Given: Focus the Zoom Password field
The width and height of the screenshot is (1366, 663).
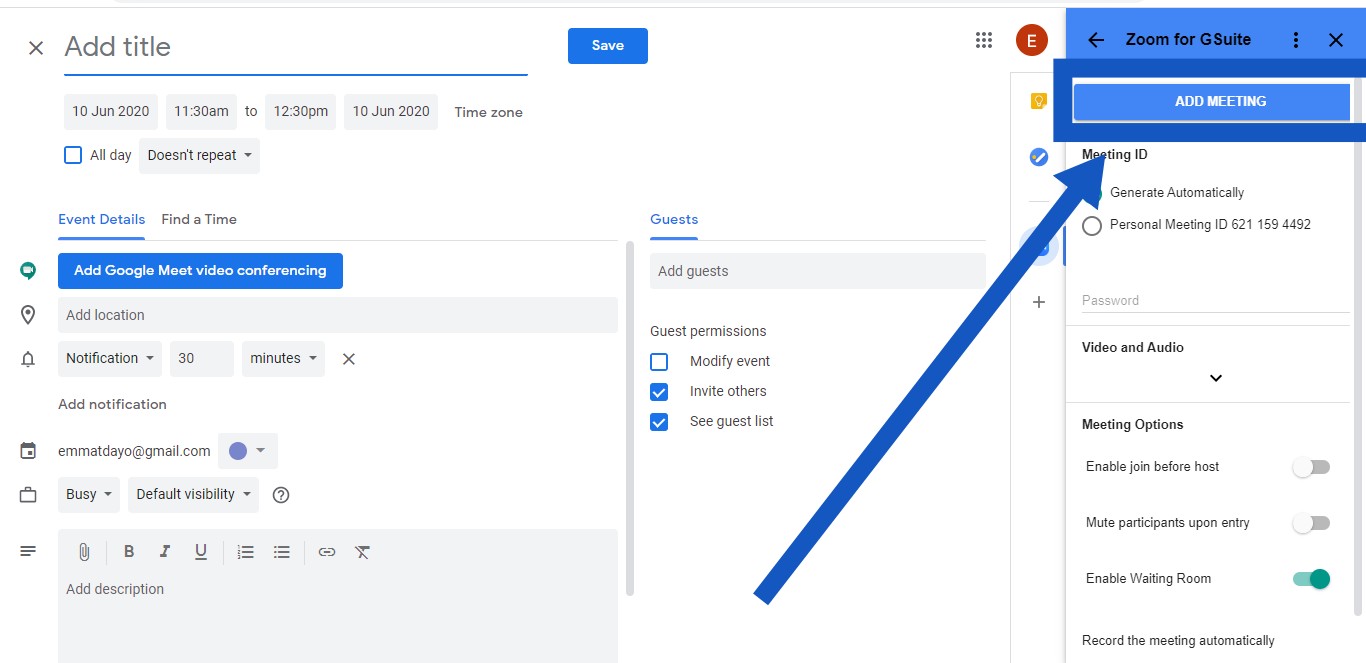Looking at the screenshot, I should [x=1216, y=300].
